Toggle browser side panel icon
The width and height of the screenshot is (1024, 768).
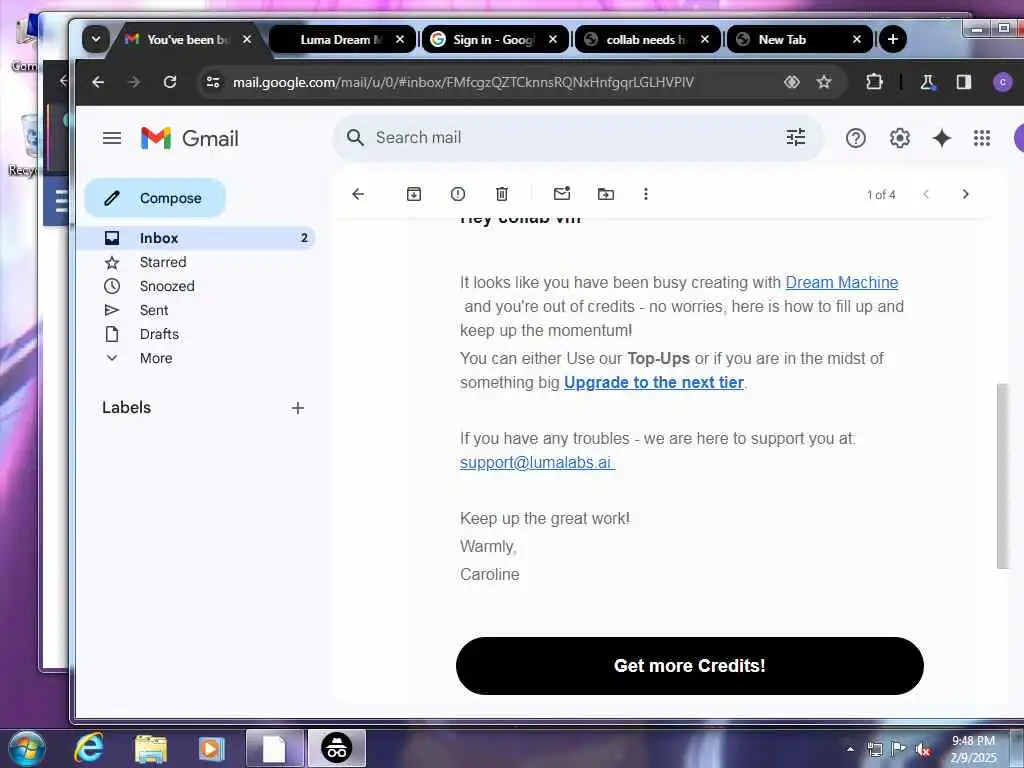(964, 82)
